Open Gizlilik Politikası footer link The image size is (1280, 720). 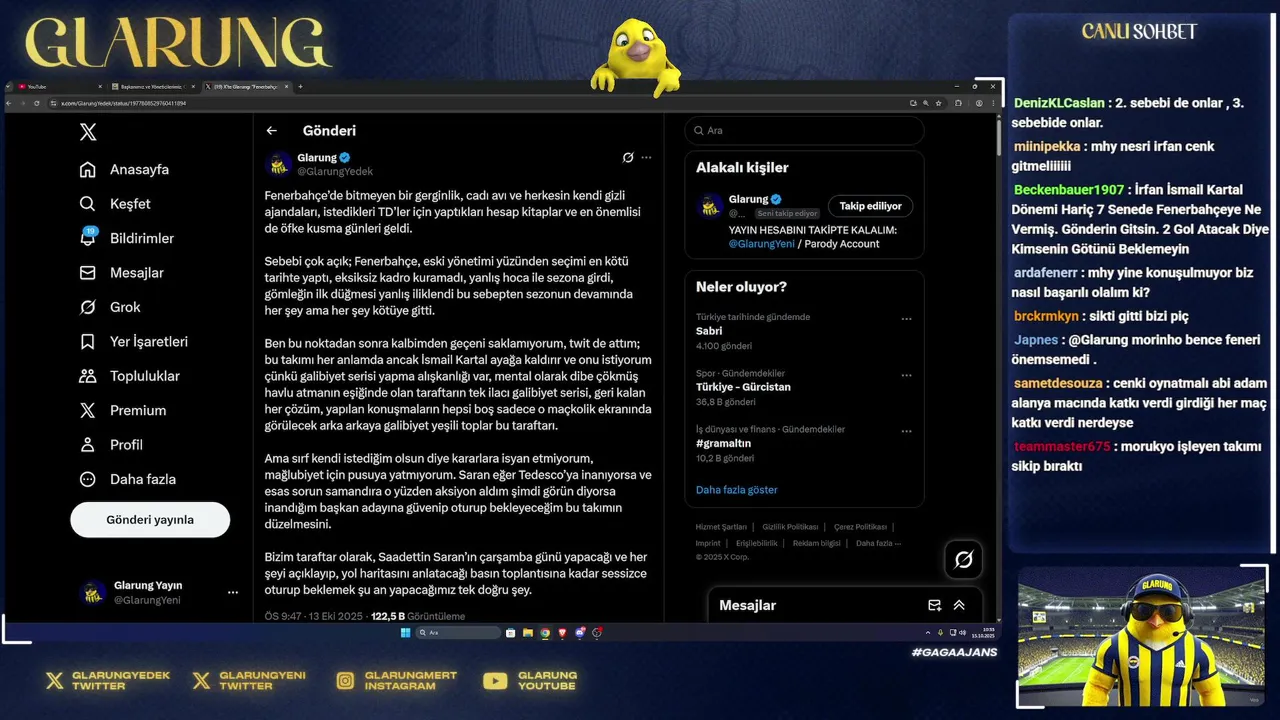[790, 527]
